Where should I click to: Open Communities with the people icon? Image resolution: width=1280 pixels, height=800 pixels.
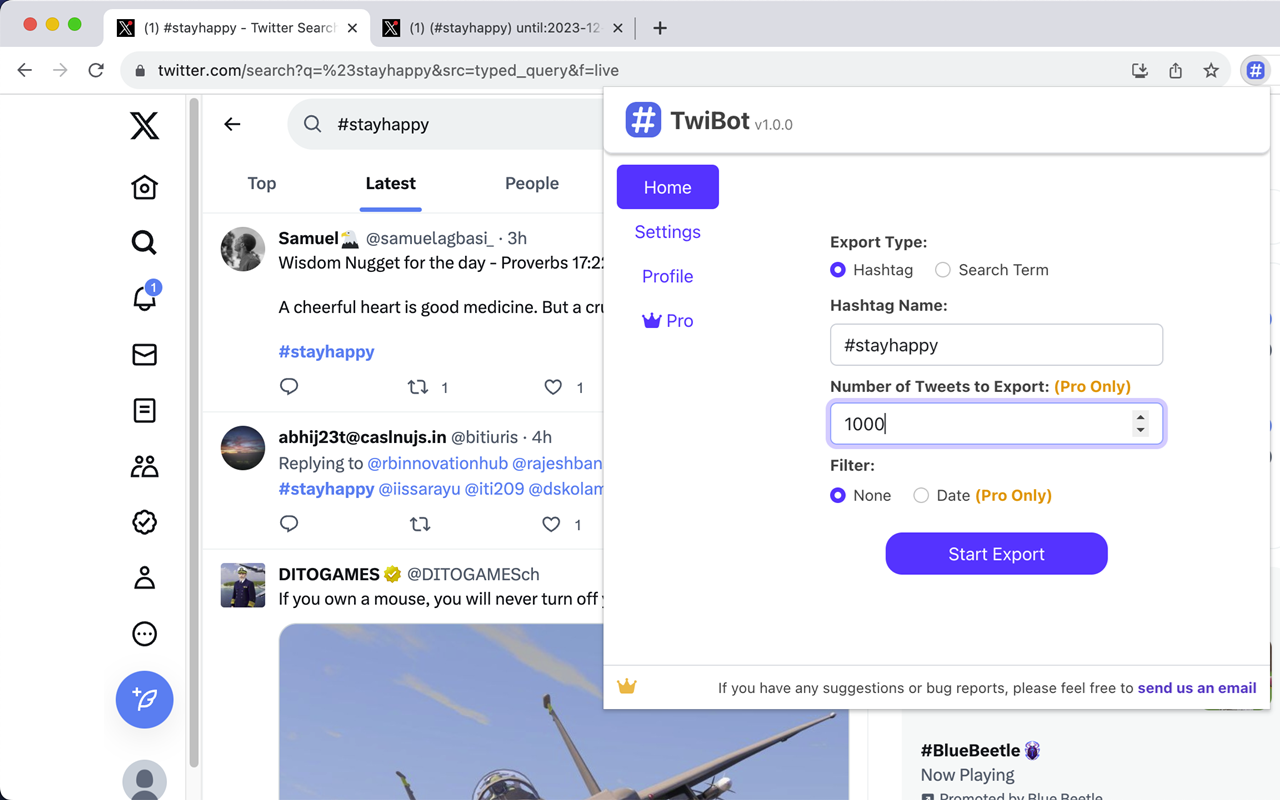click(144, 466)
